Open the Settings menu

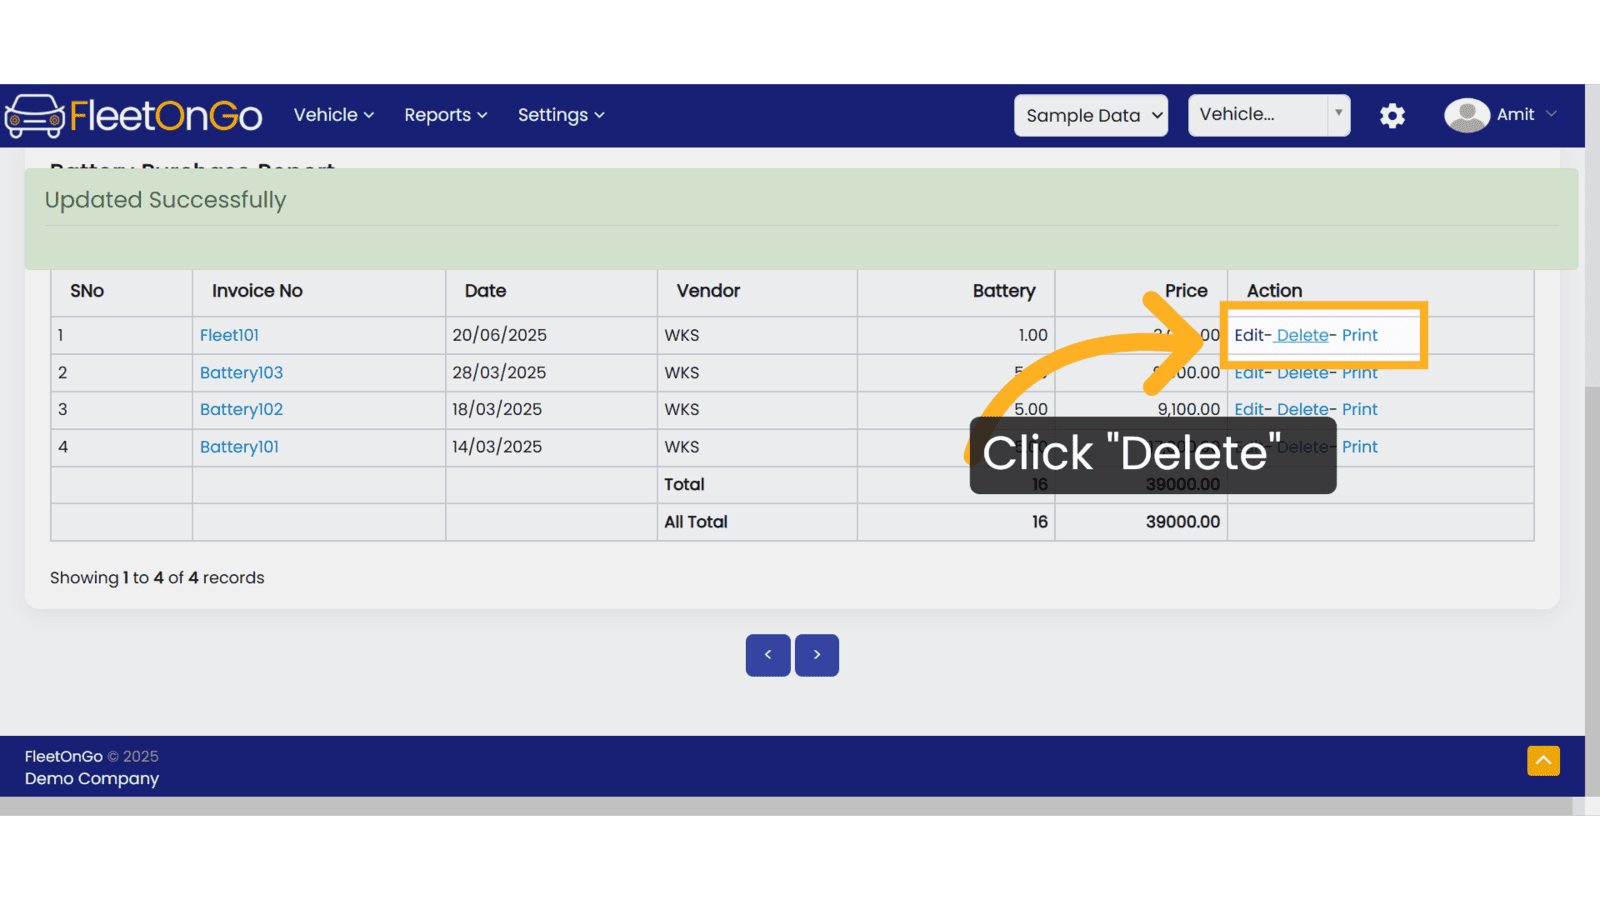[x=561, y=115]
